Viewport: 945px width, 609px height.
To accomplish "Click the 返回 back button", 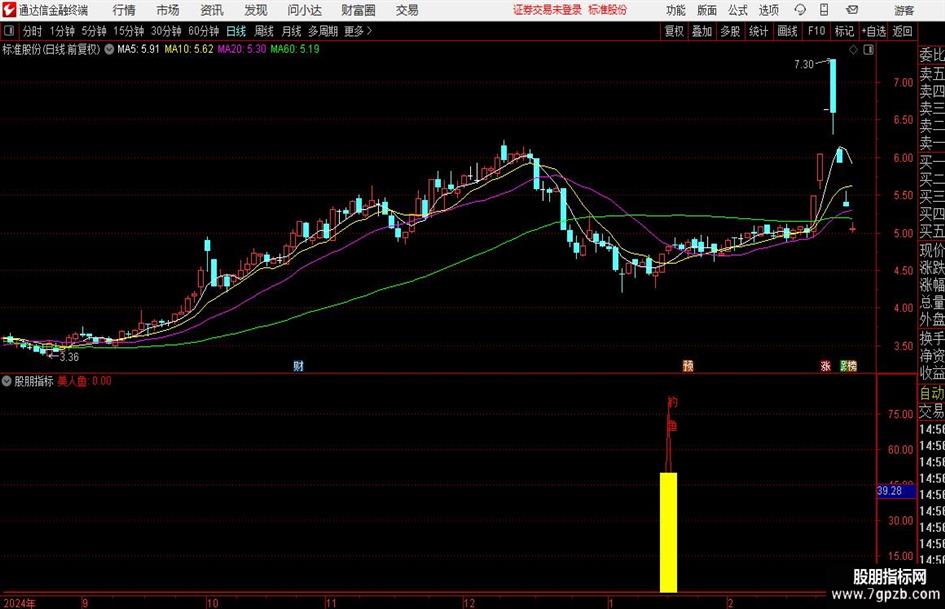I will (902, 31).
